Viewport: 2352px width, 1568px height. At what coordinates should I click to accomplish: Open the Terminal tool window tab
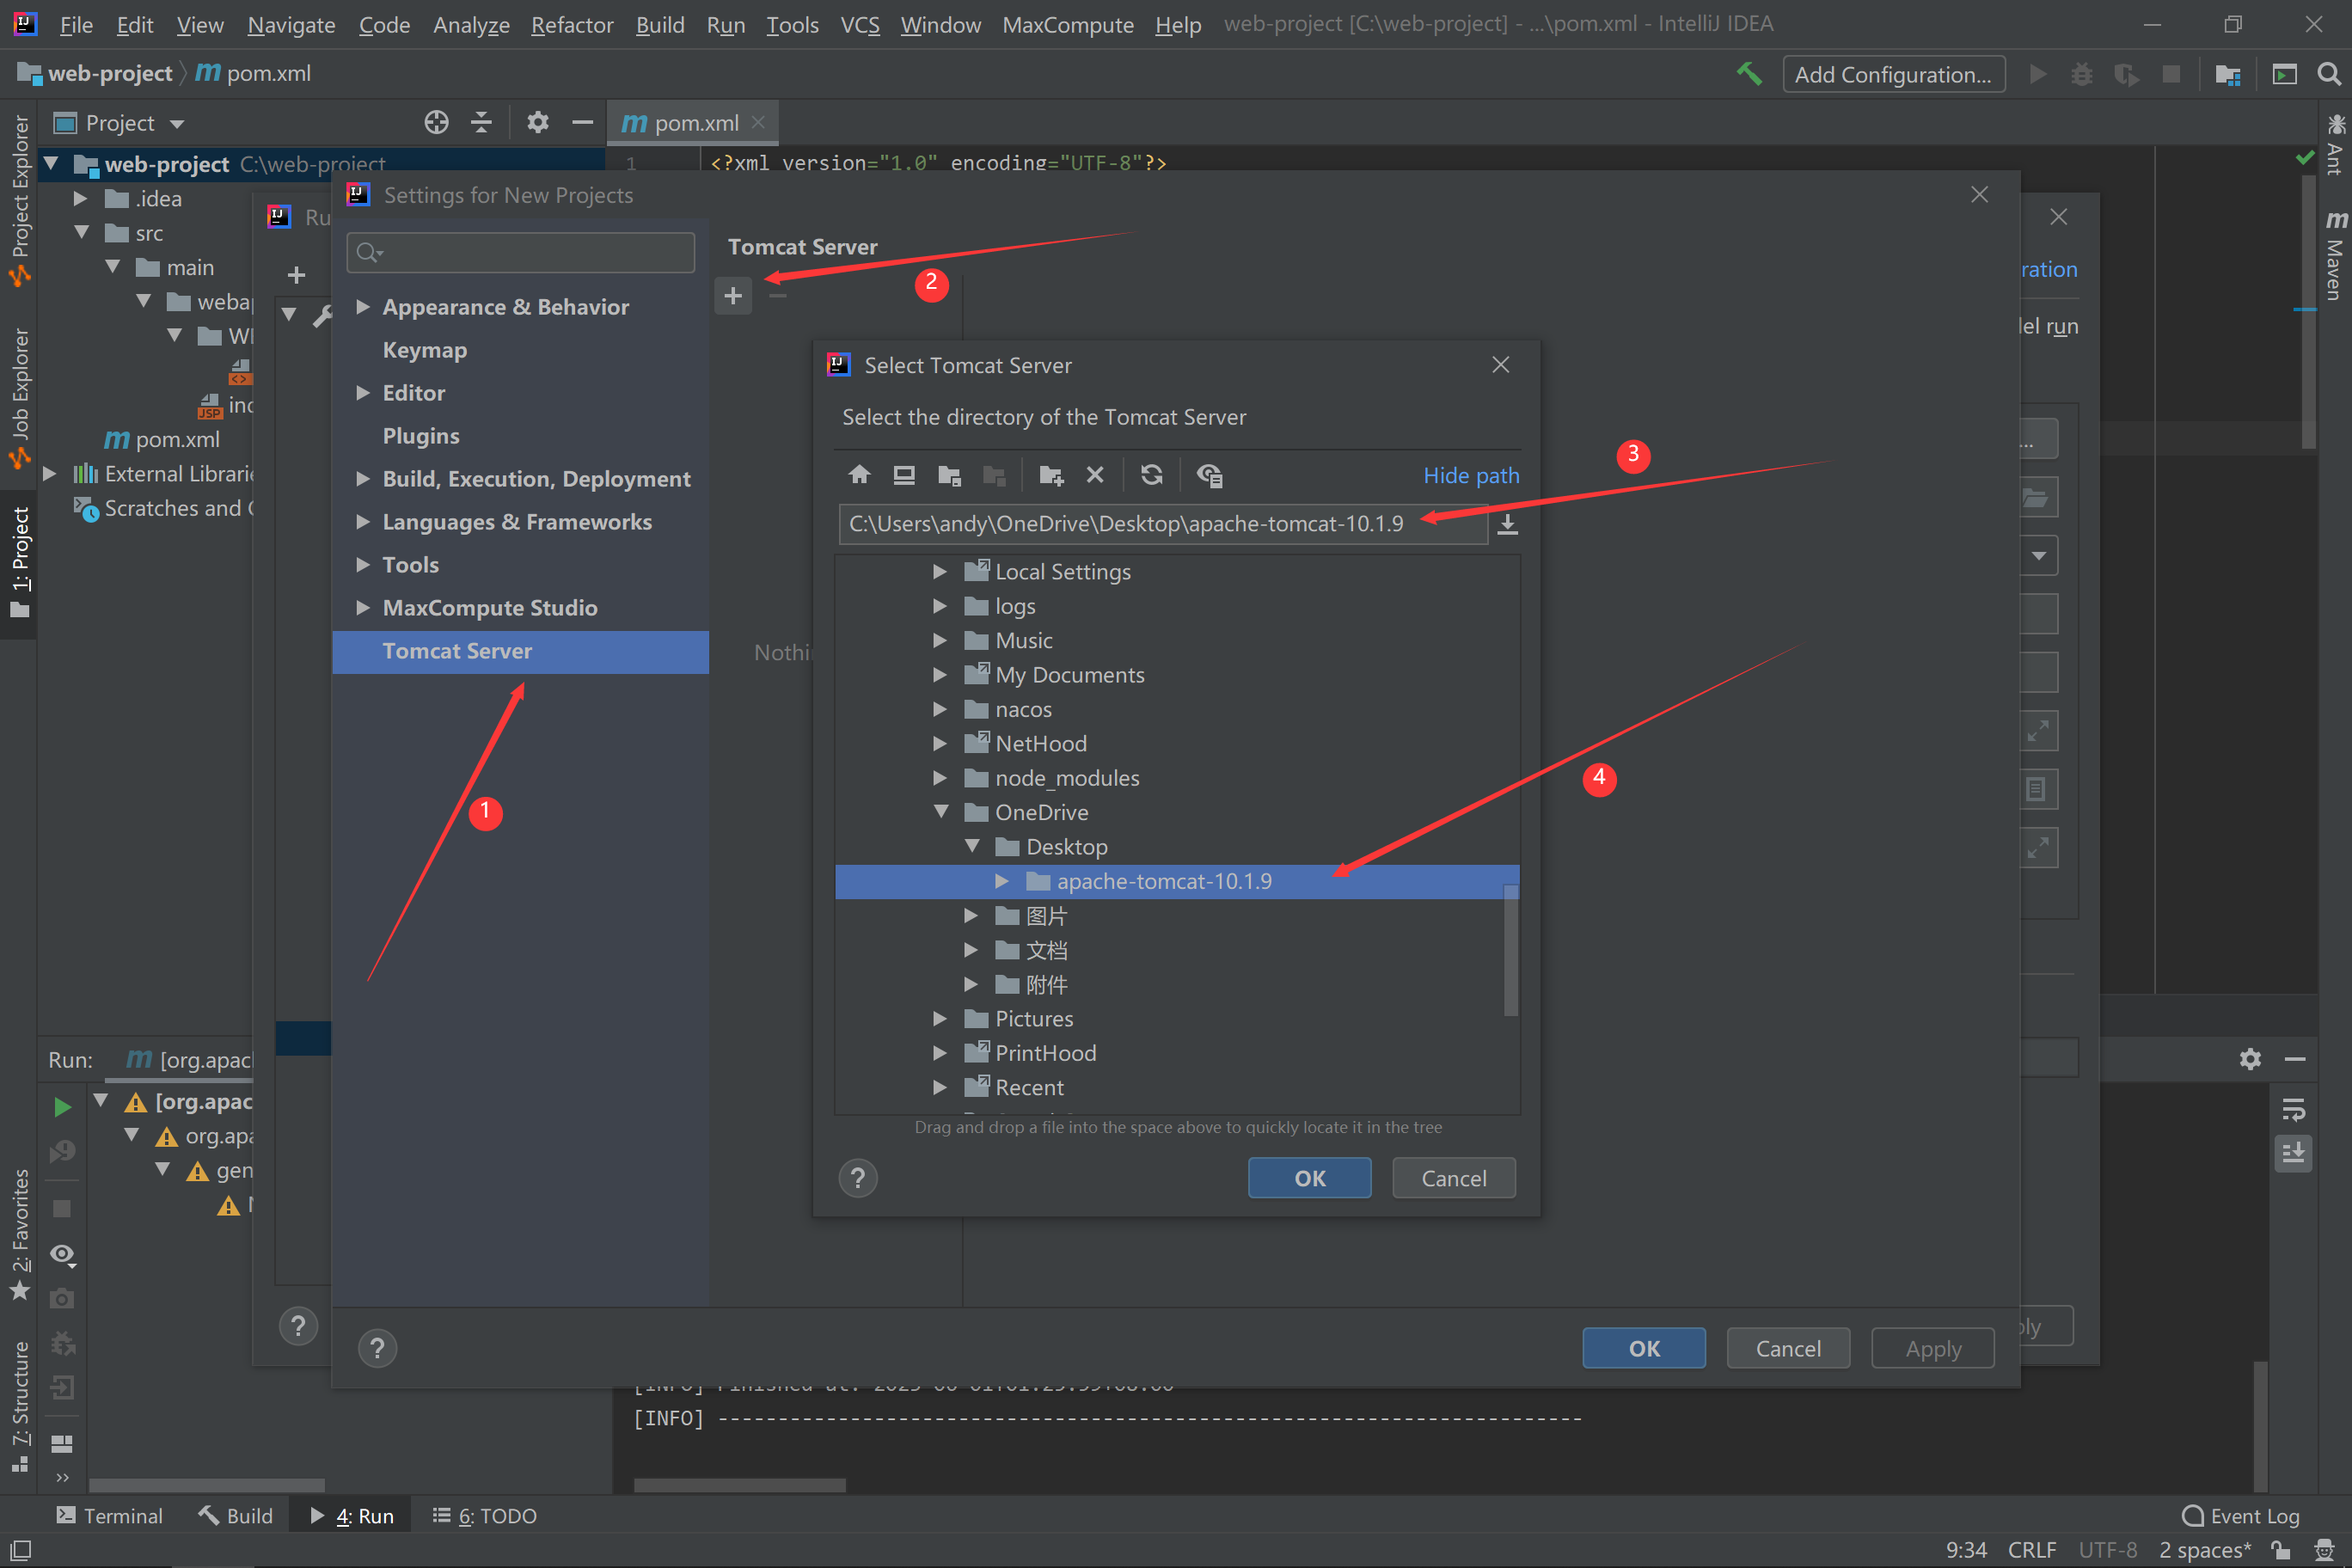click(110, 1516)
